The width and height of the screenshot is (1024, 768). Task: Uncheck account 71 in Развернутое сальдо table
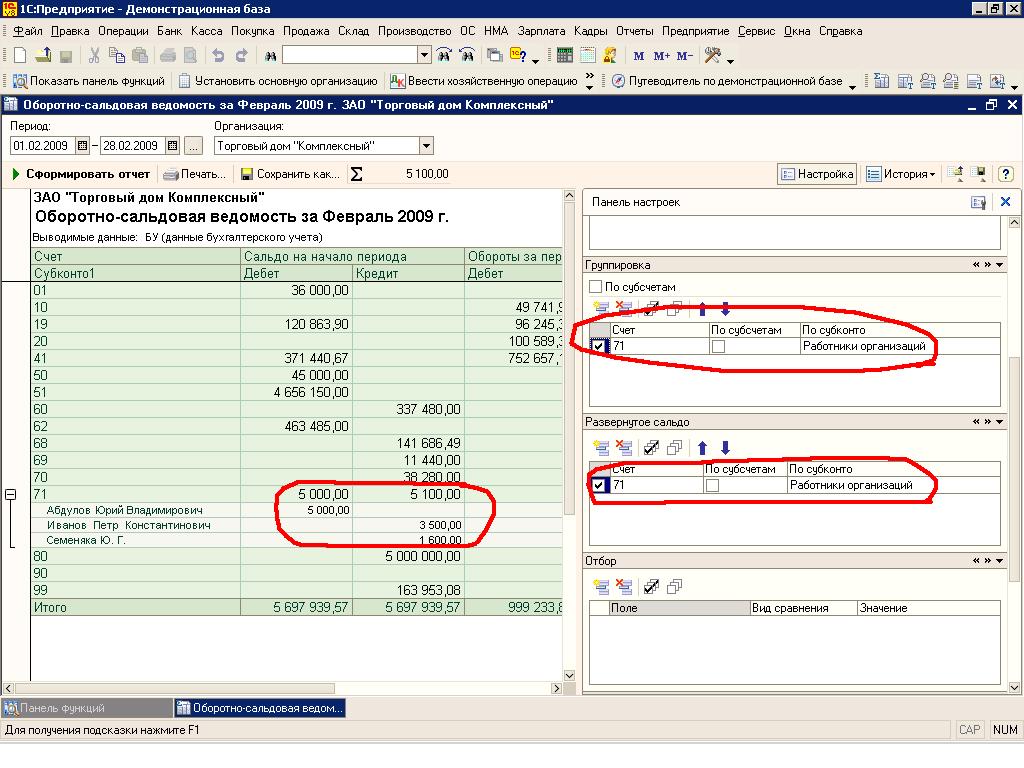[x=598, y=485]
